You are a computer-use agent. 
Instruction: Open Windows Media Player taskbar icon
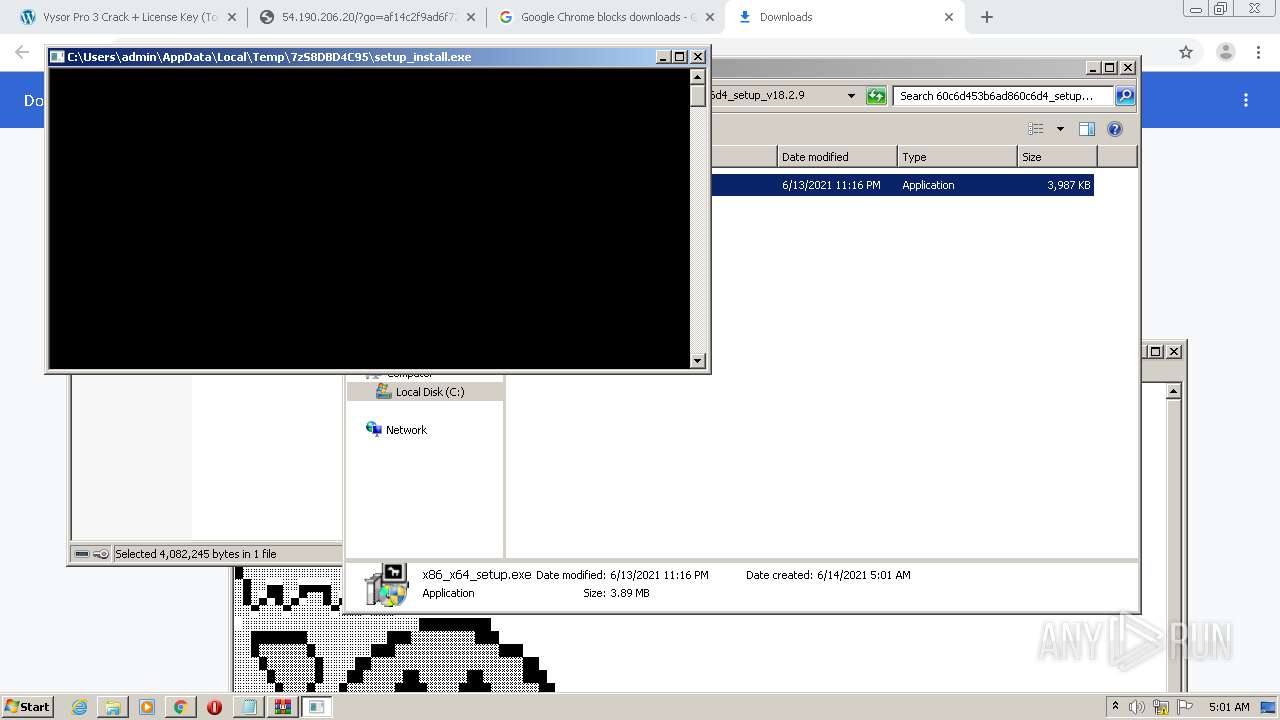pyautogui.click(x=147, y=707)
